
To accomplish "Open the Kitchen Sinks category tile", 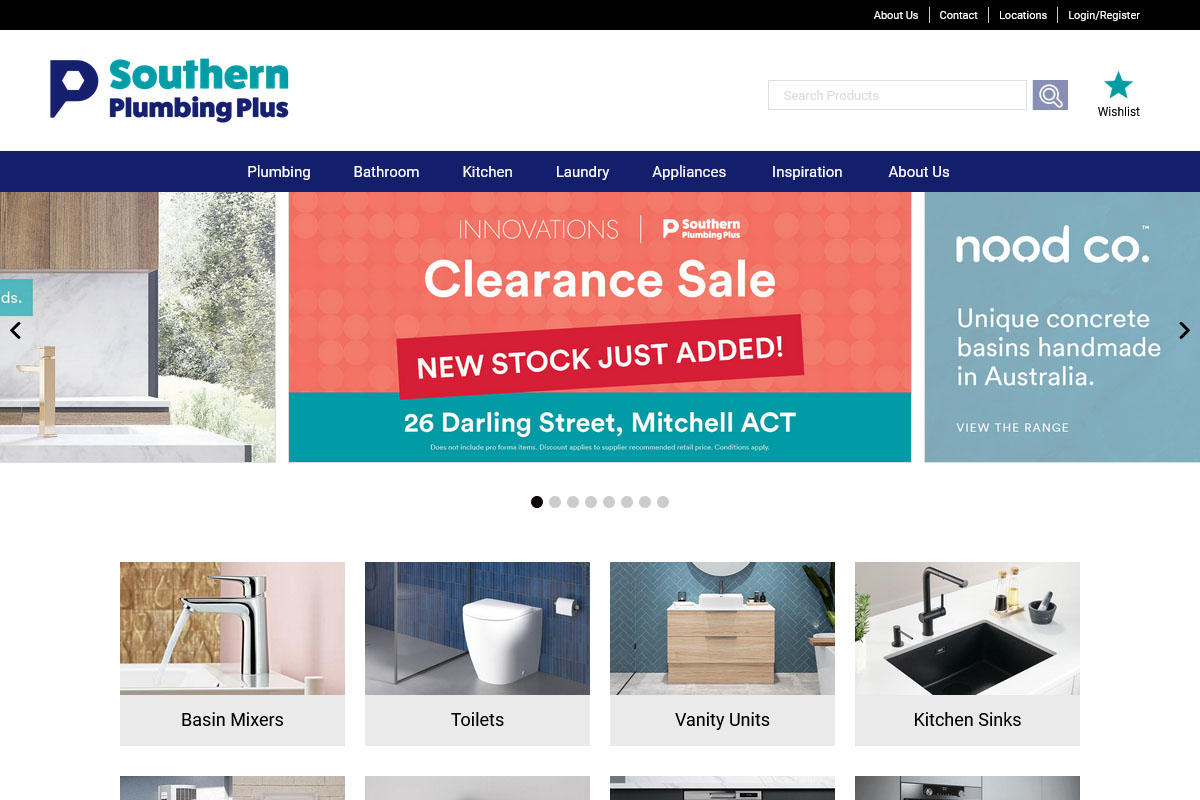I will (967, 653).
